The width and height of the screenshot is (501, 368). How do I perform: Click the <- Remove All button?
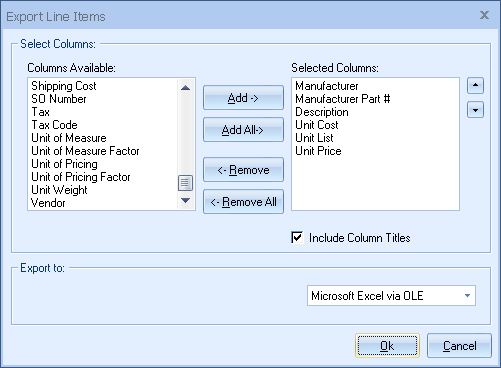click(243, 202)
